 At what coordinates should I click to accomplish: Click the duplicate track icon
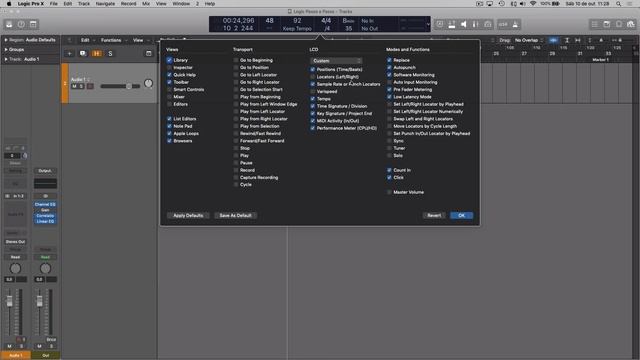coord(83,53)
